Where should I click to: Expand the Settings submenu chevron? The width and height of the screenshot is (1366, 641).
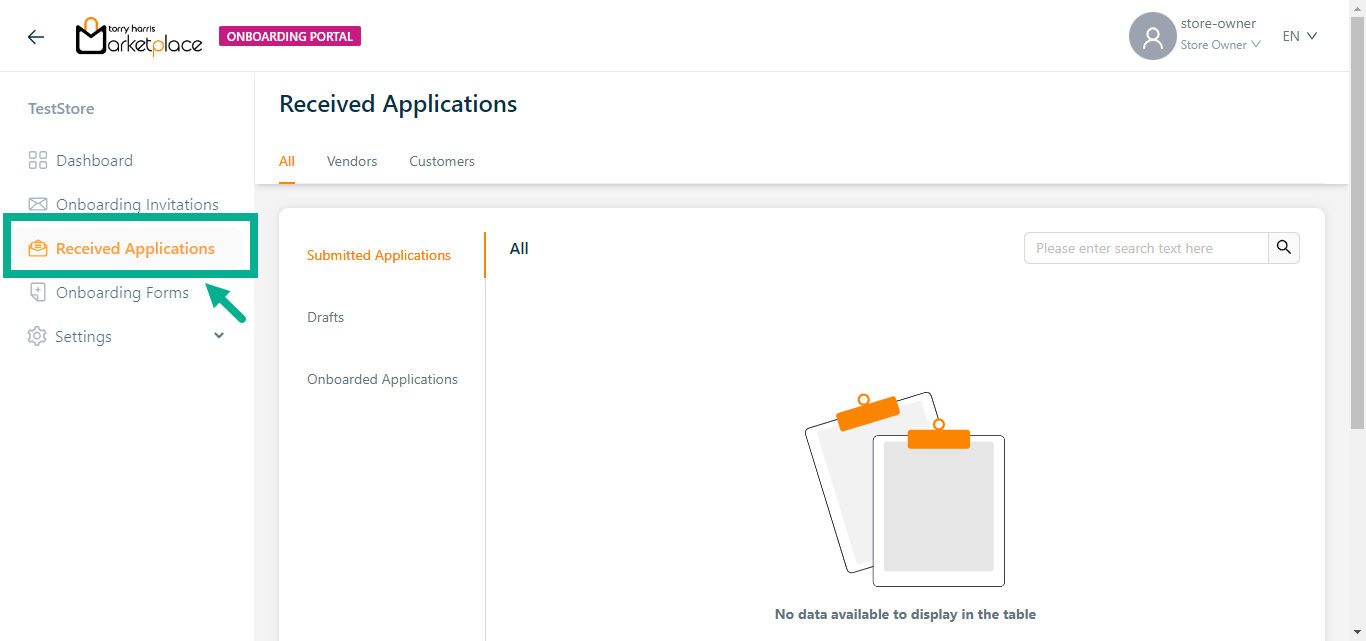219,336
